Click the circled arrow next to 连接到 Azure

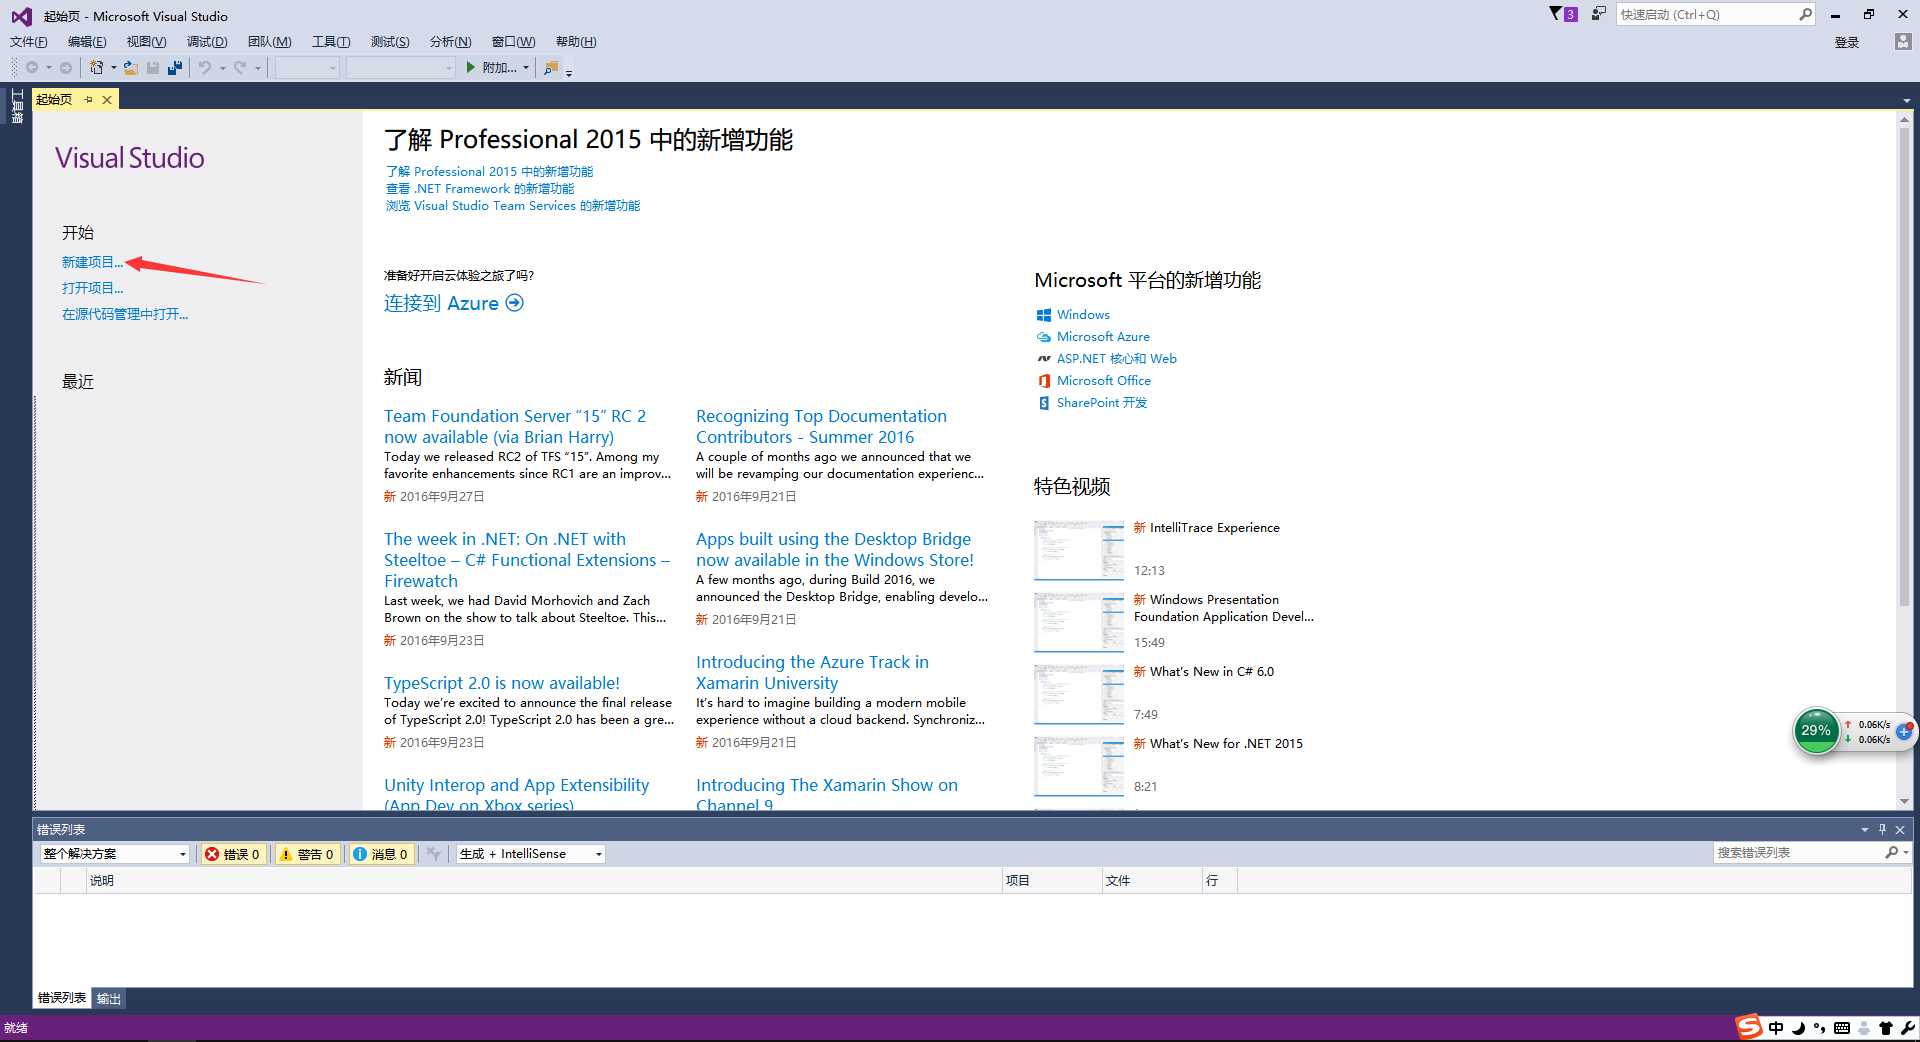(514, 303)
